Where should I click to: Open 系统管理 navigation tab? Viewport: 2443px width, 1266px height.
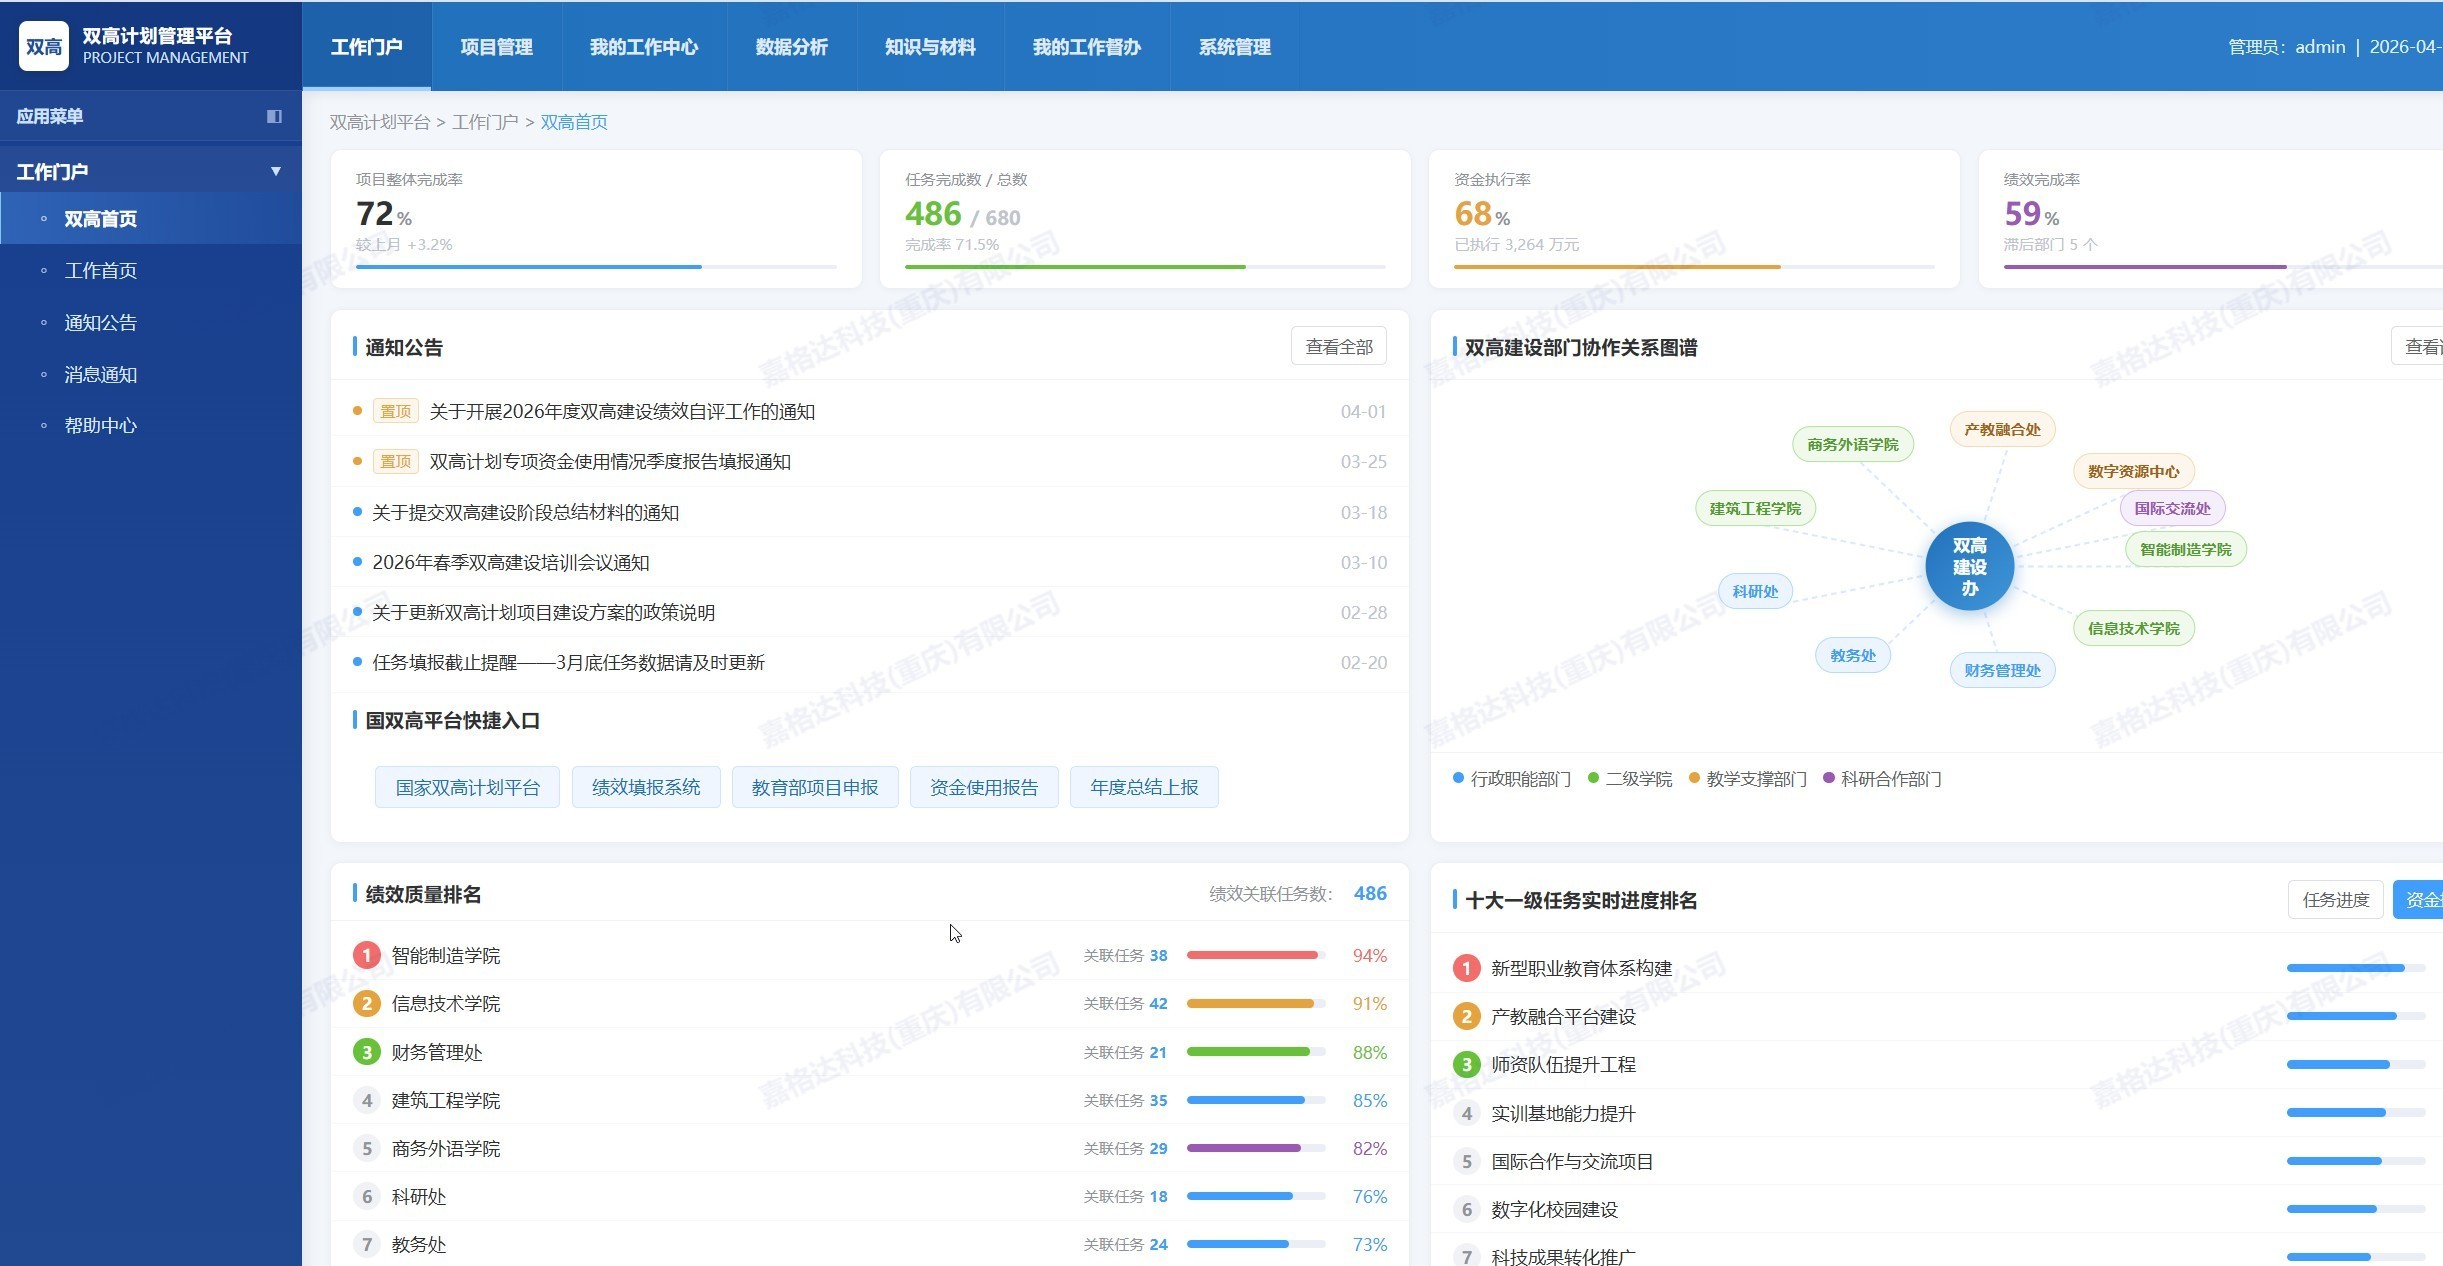click(x=1234, y=47)
